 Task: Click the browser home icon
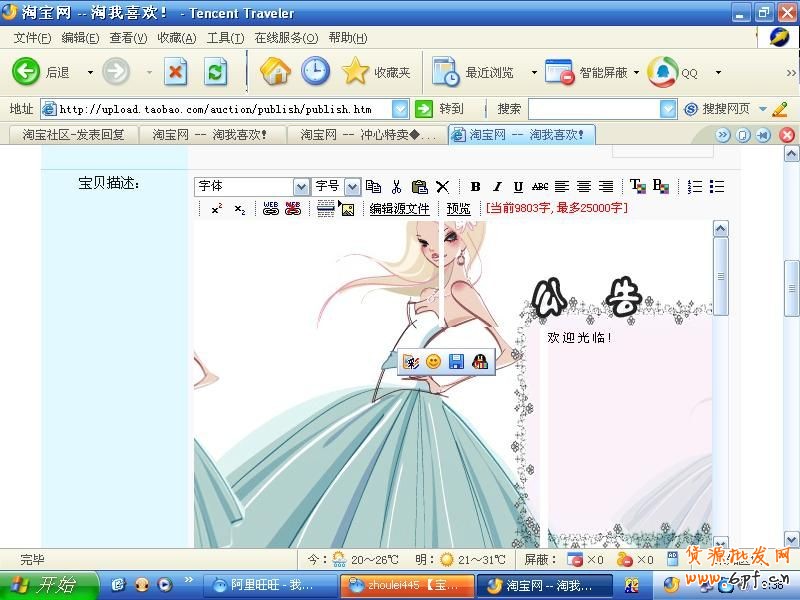(275, 71)
